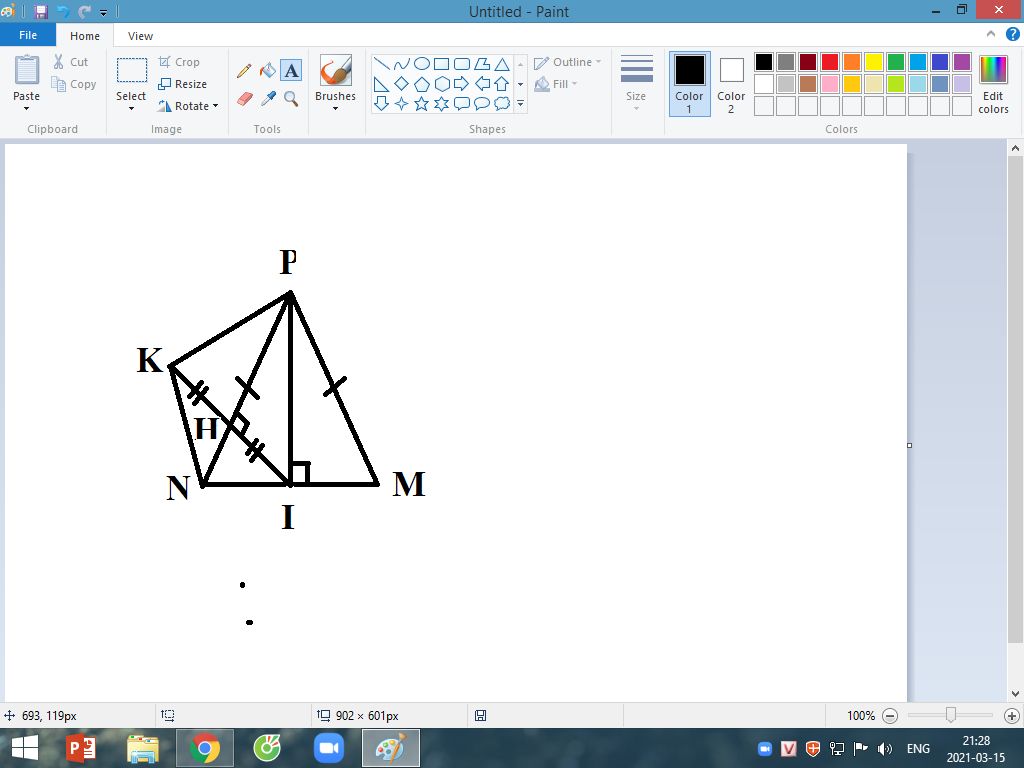Choose the Triangle shape
The image size is (1024, 768).
[x=502, y=64]
